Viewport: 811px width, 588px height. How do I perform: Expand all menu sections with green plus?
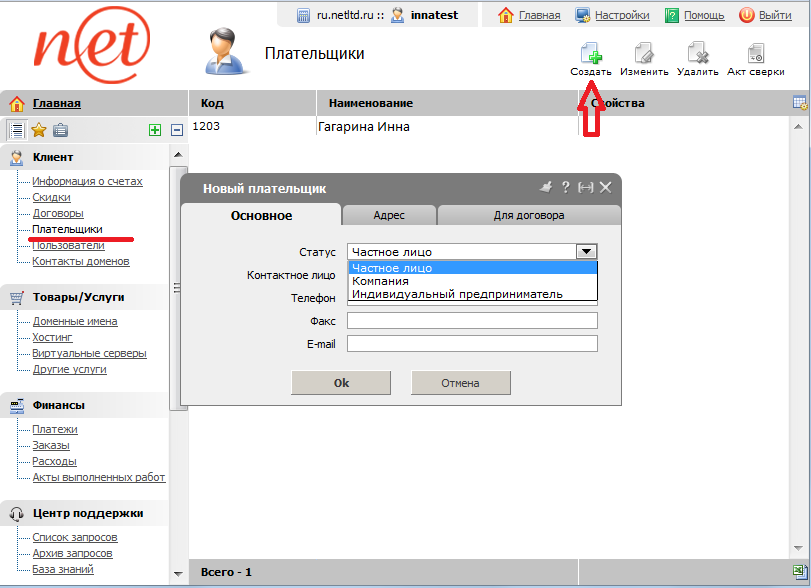[155, 130]
